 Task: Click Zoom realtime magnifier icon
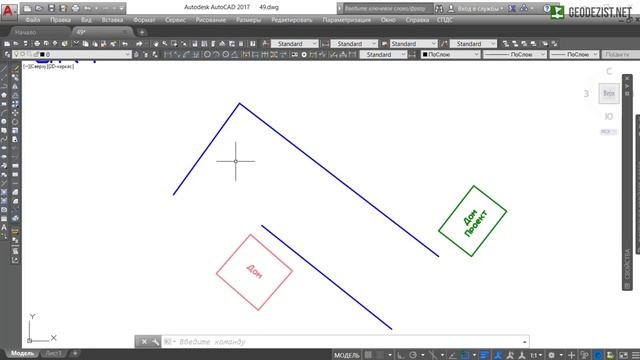click(165, 44)
